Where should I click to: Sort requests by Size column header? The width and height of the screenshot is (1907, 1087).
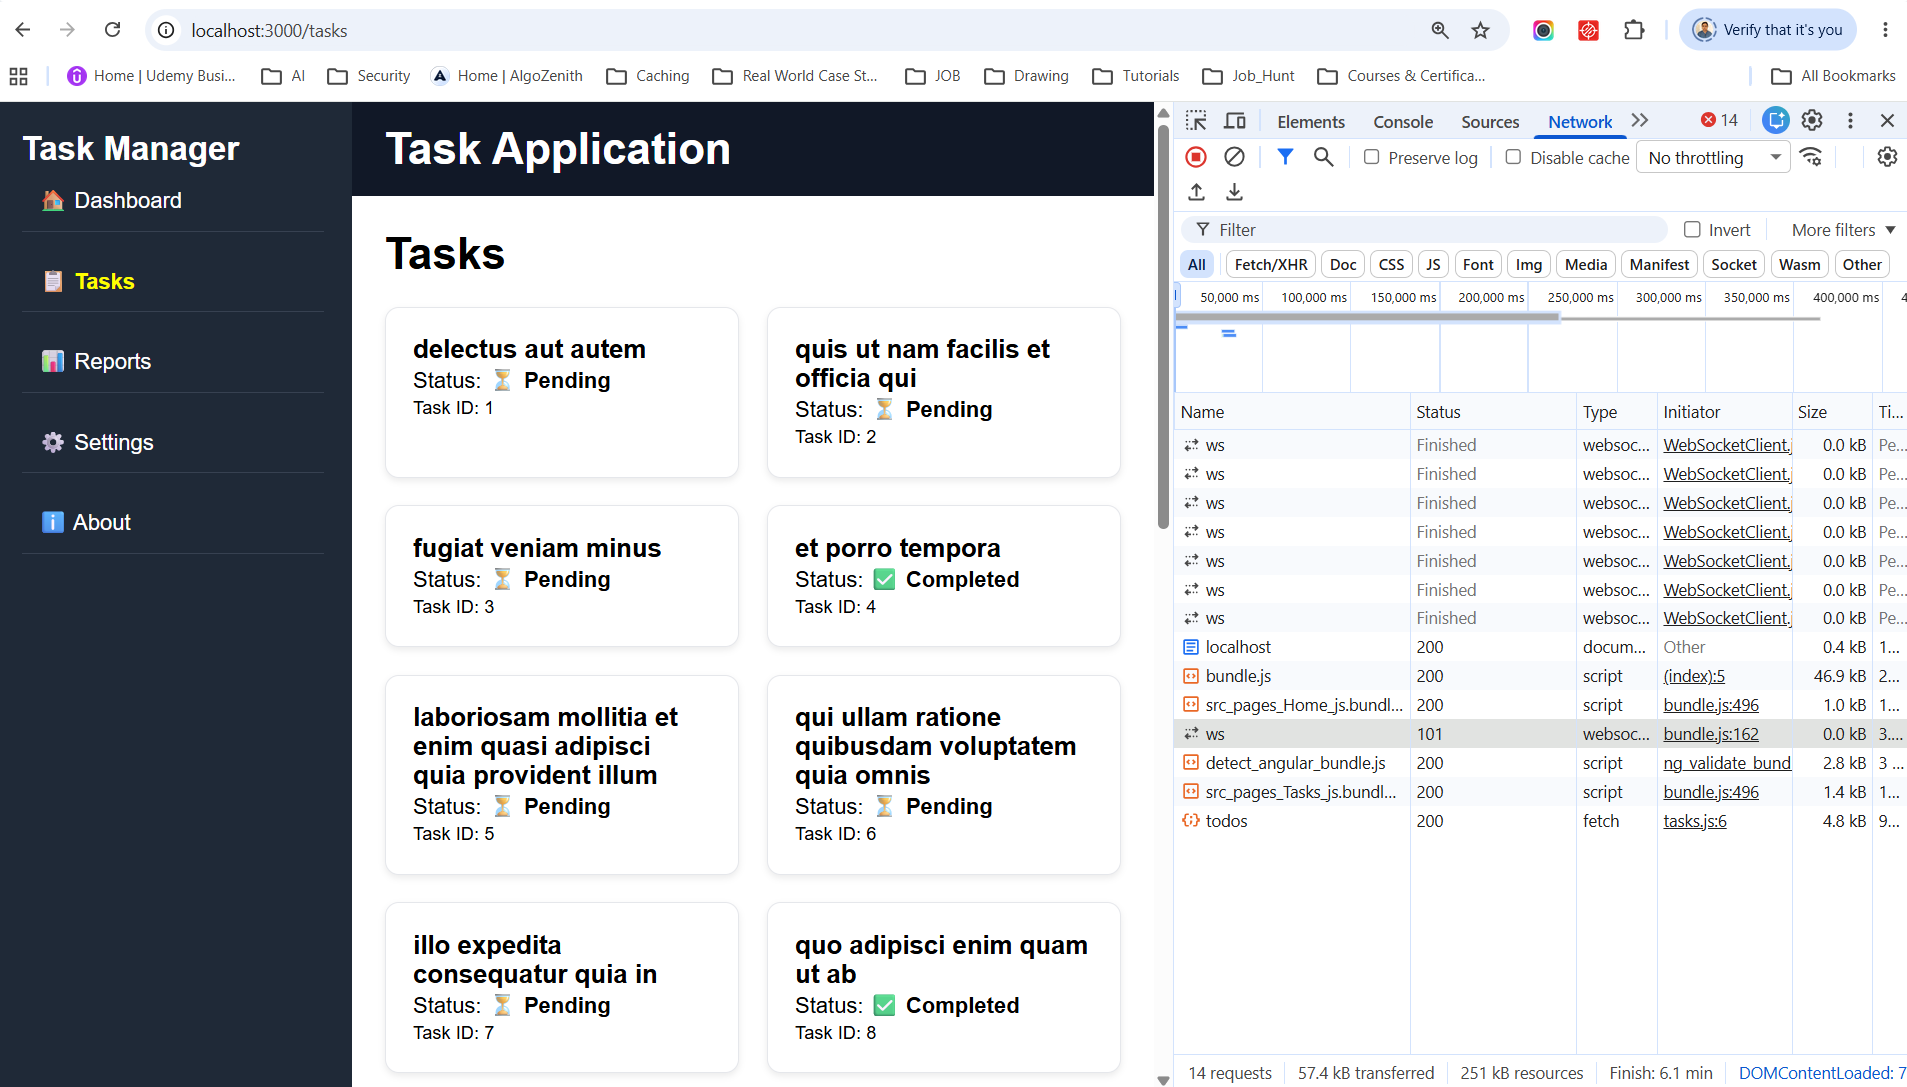point(1830,412)
